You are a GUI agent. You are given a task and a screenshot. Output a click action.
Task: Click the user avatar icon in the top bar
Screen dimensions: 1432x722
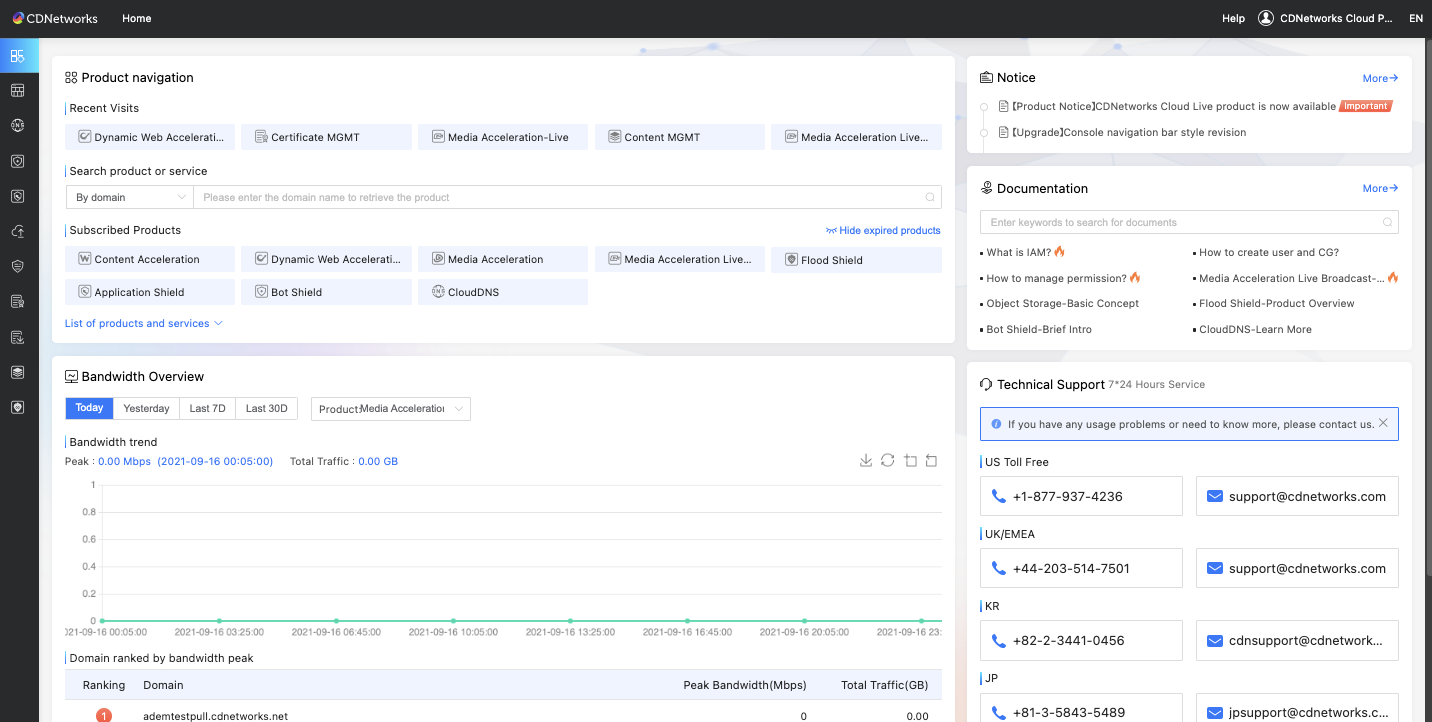(x=1266, y=18)
